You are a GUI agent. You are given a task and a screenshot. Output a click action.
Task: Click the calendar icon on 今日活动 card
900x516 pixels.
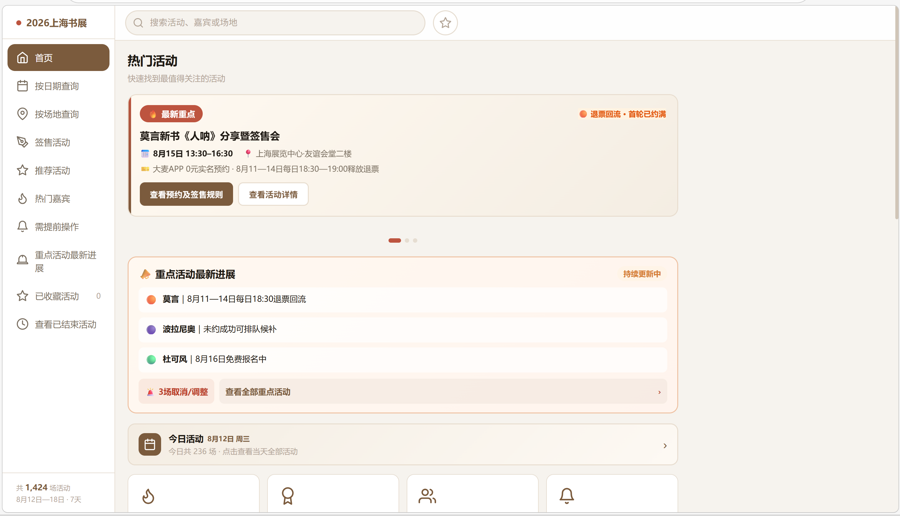(x=150, y=444)
